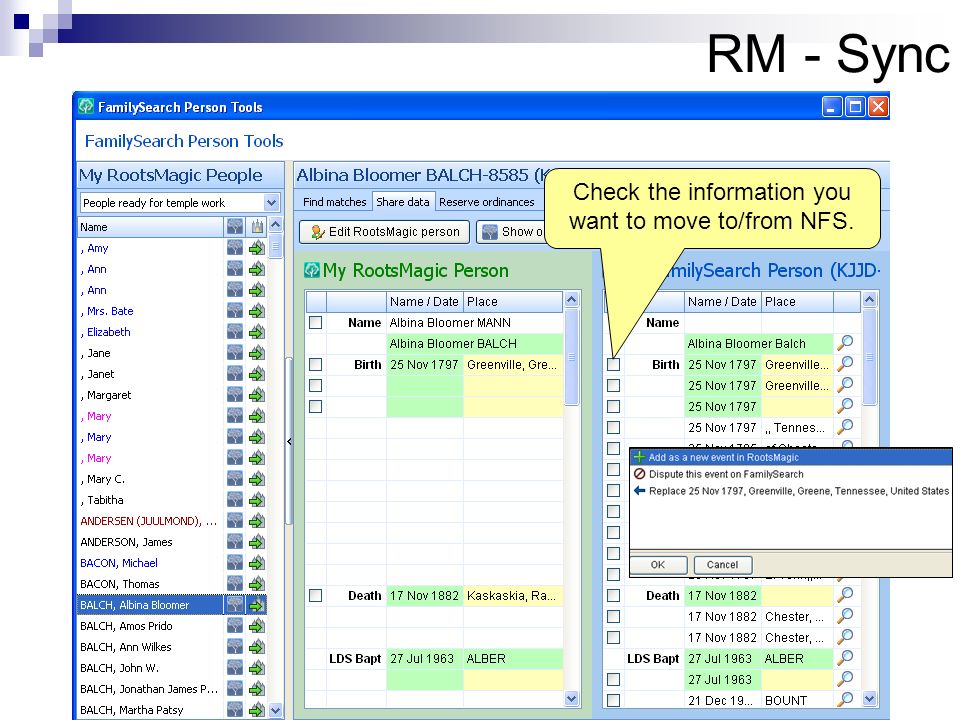Click the My RootsMagic Person scrollbar down arrow
This screenshot has width=960, height=720.
(571, 698)
